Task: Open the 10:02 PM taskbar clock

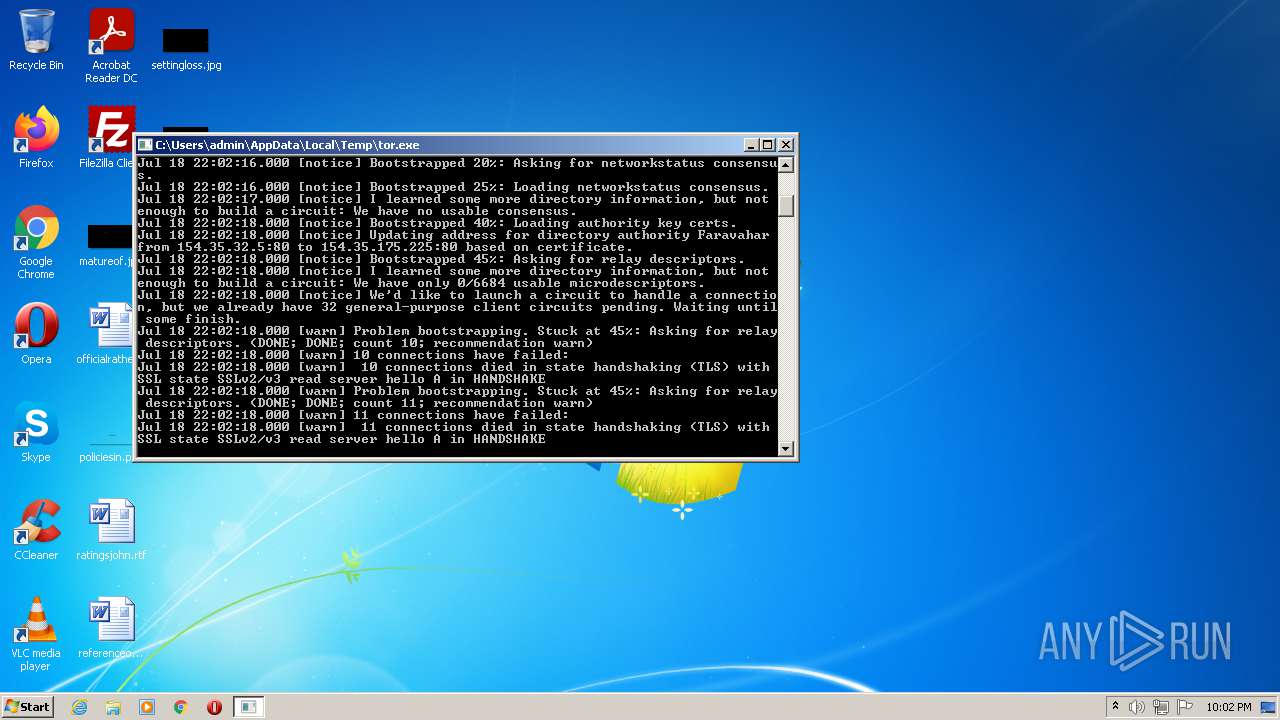Action: [1229, 707]
